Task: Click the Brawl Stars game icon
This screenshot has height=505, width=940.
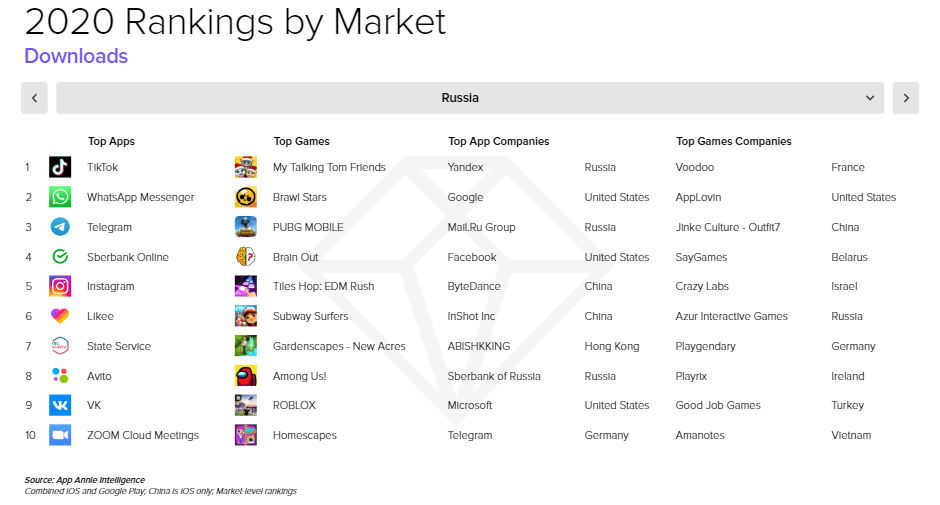Action: (x=246, y=197)
